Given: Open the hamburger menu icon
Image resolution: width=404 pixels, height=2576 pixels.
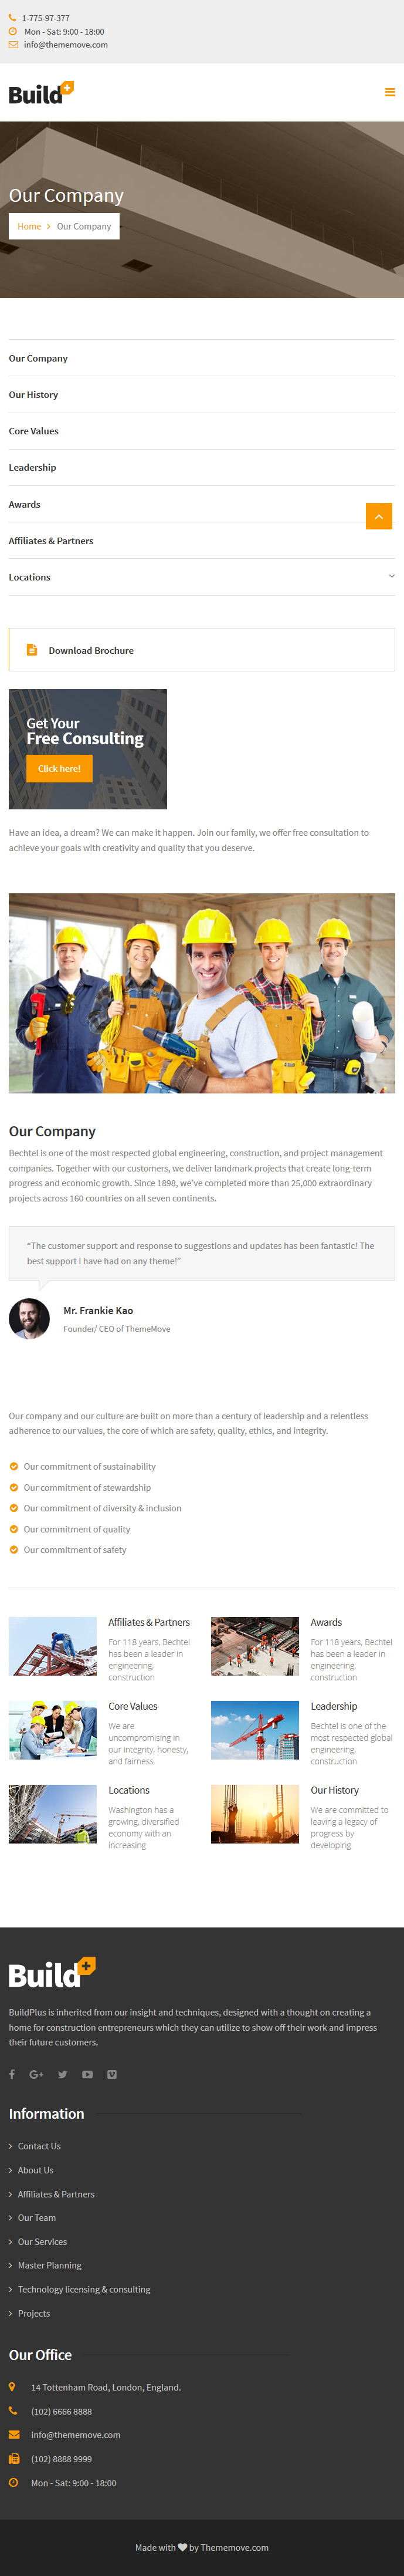Looking at the screenshot, I should 390,92.
